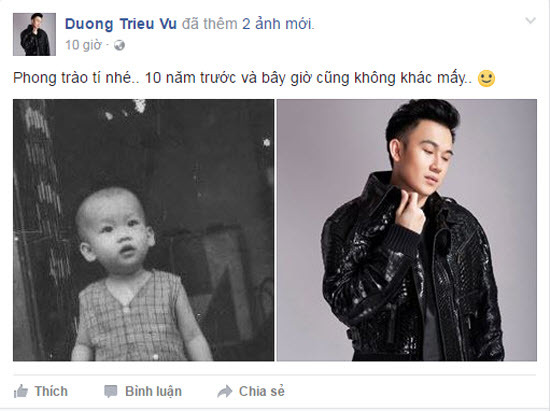
Task: Click the globe public privacy icon
Action: point(119,45)
